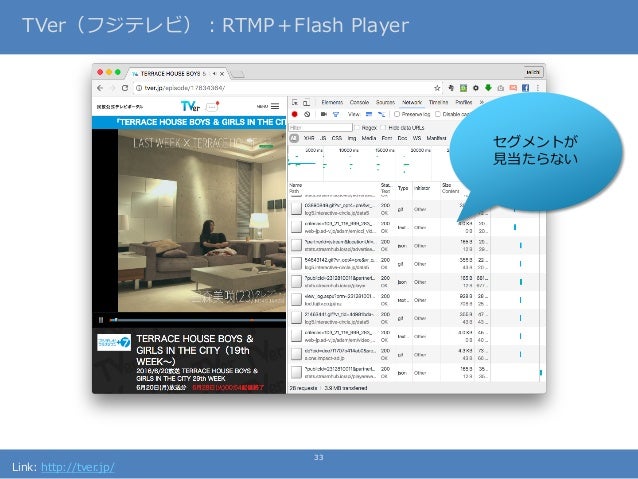The width and height of the screenshot is (638, 479).
Task: Switch to the Sources tab in DevTools
Action: pyautogui.click(x=385, y=102)
